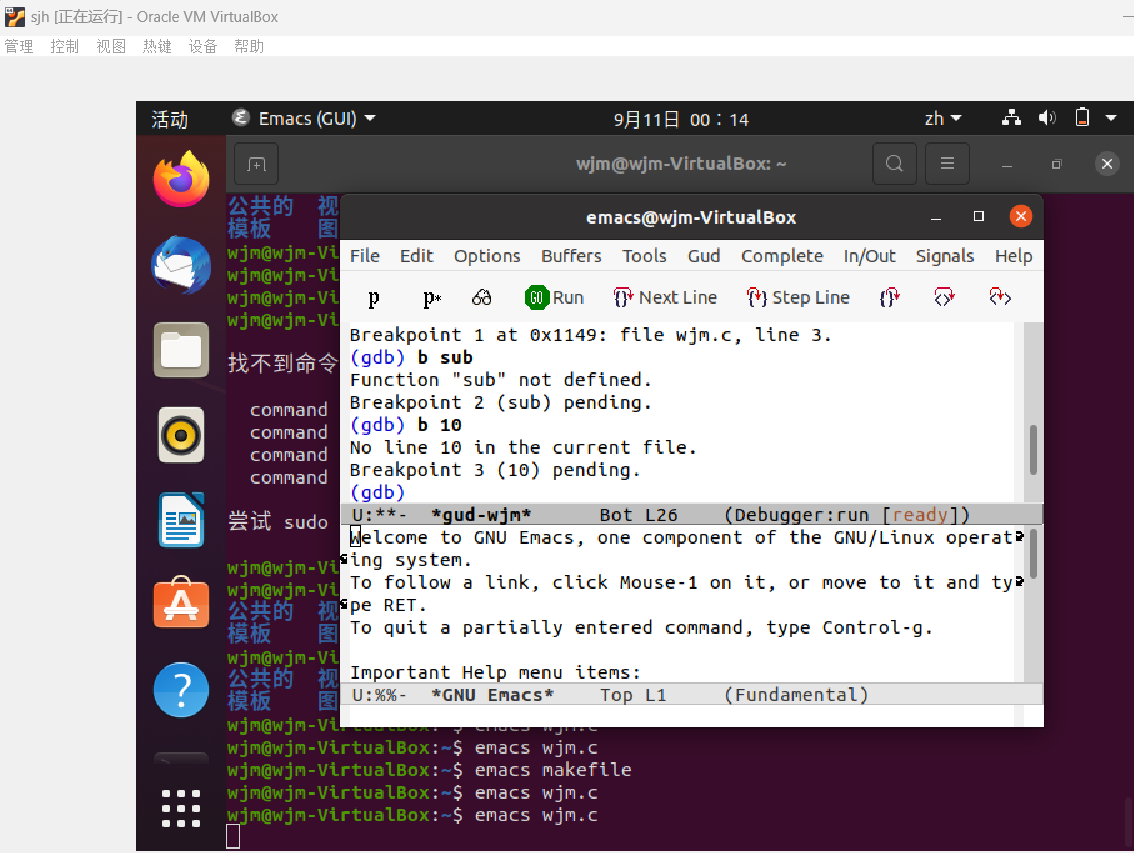The height and width of the screenshot is (853, 1134).
Task: Open the Tools menu in Emacs
Action: [644, 256]
